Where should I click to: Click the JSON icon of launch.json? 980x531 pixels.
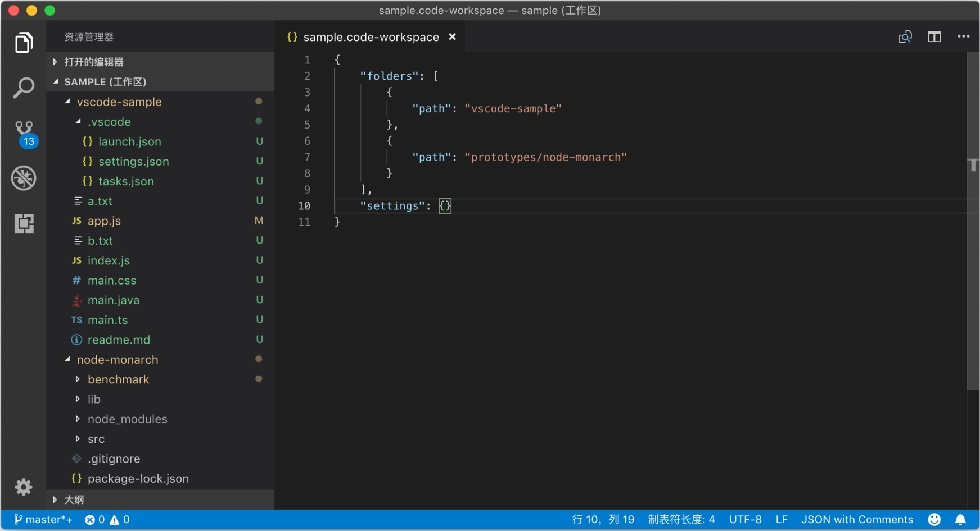[x=88, y=141]
